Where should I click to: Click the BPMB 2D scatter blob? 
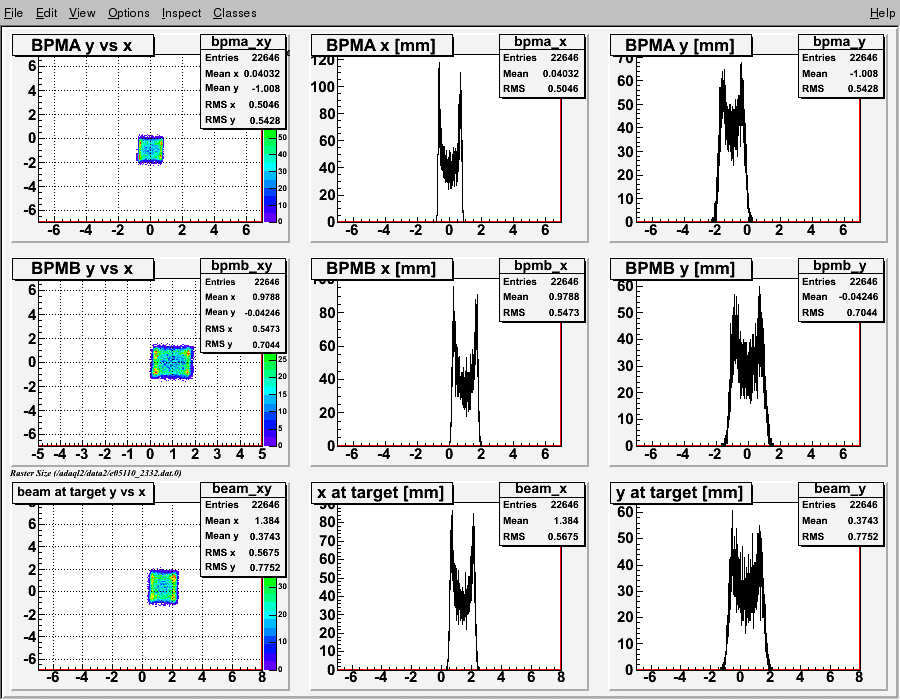coord(172,362)
